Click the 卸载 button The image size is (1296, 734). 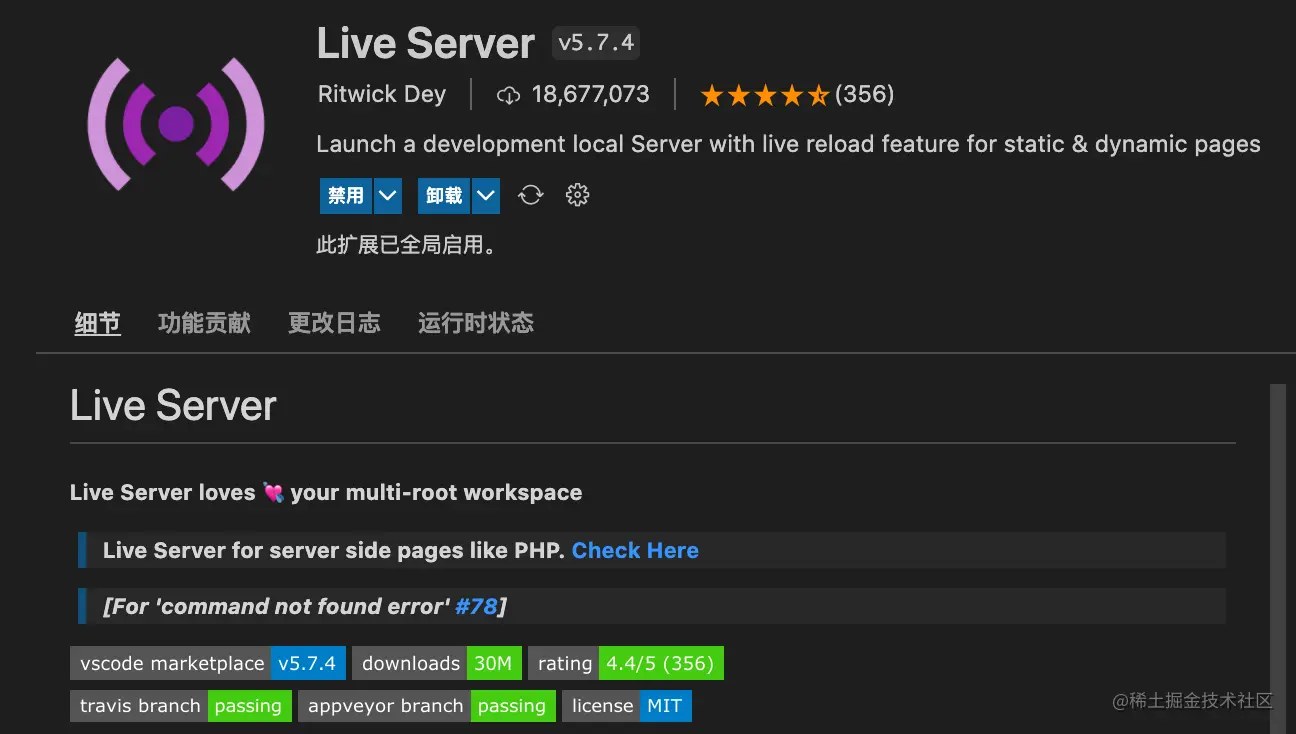pyautogui.click(x=444, y=196)
